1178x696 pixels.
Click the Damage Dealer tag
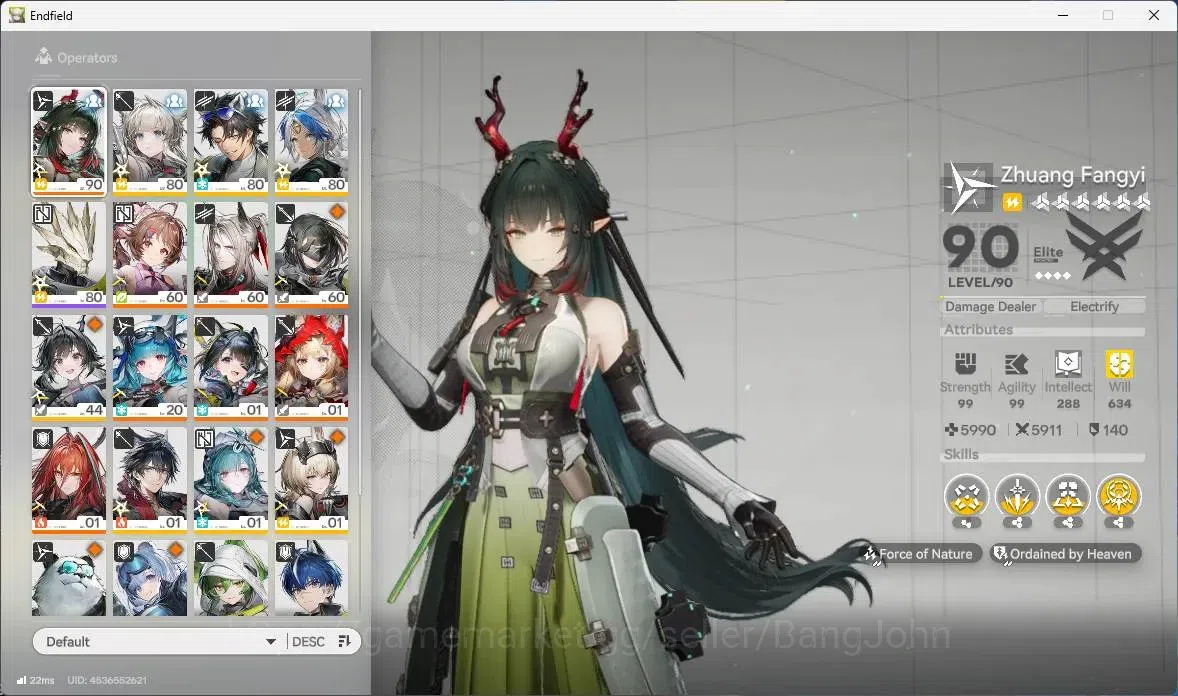pyautogui.click(x=990, y=307)
